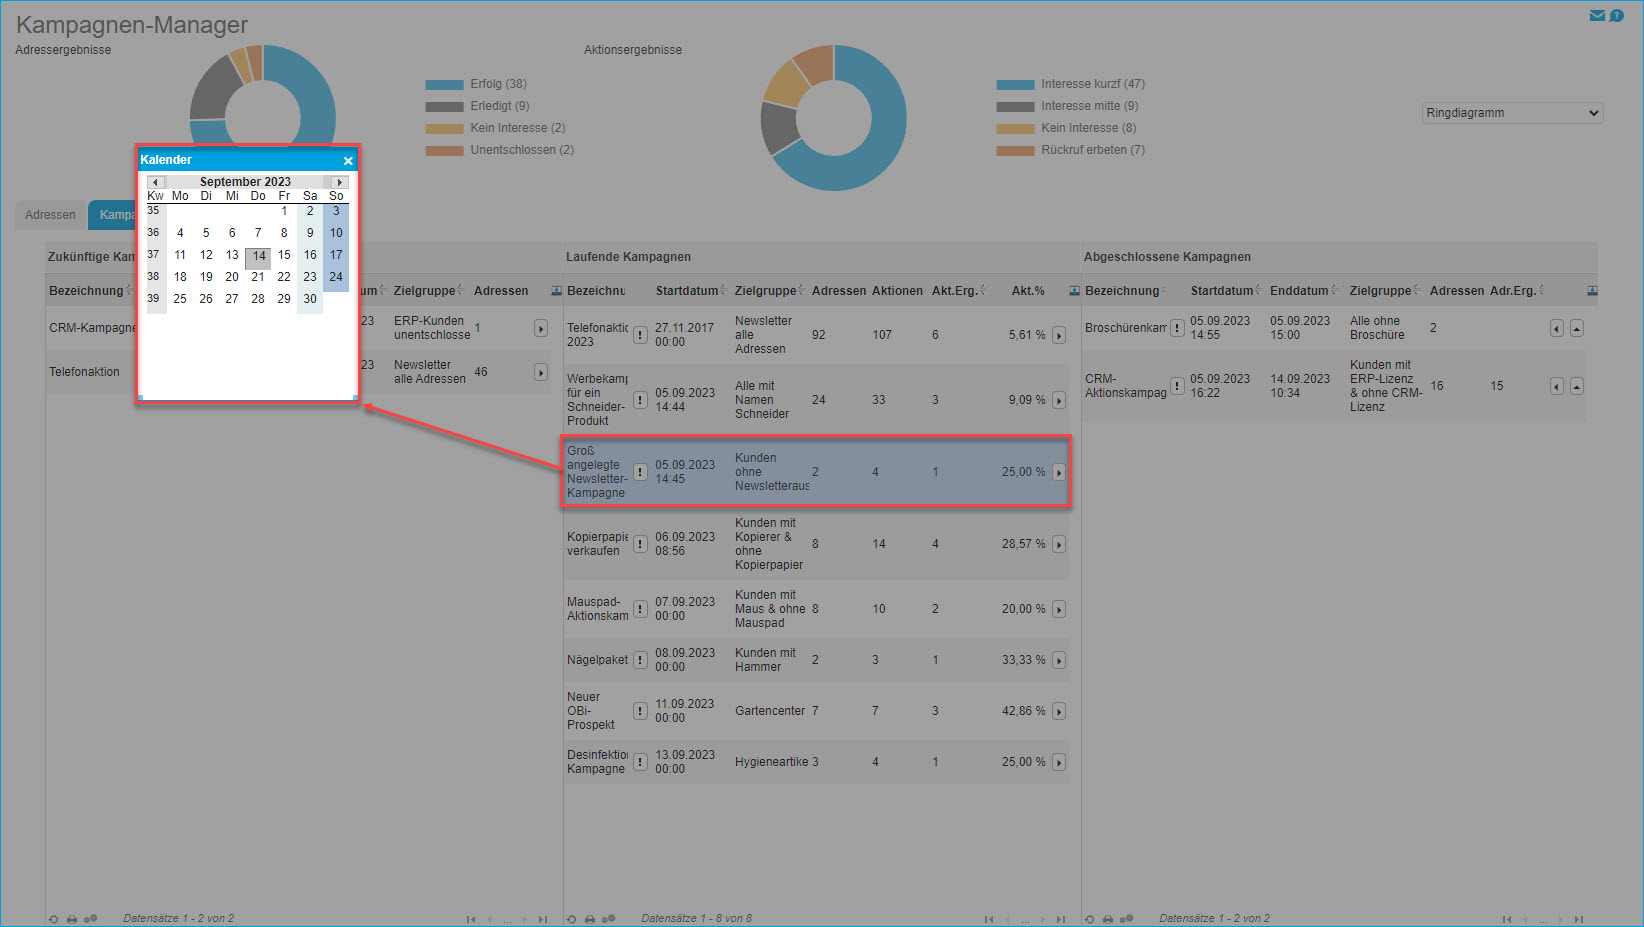The width and height of the screenshot is (1644, 927).
Task: Click arrow button on the future CRM-Kampagne row
Action: (541, 328)
